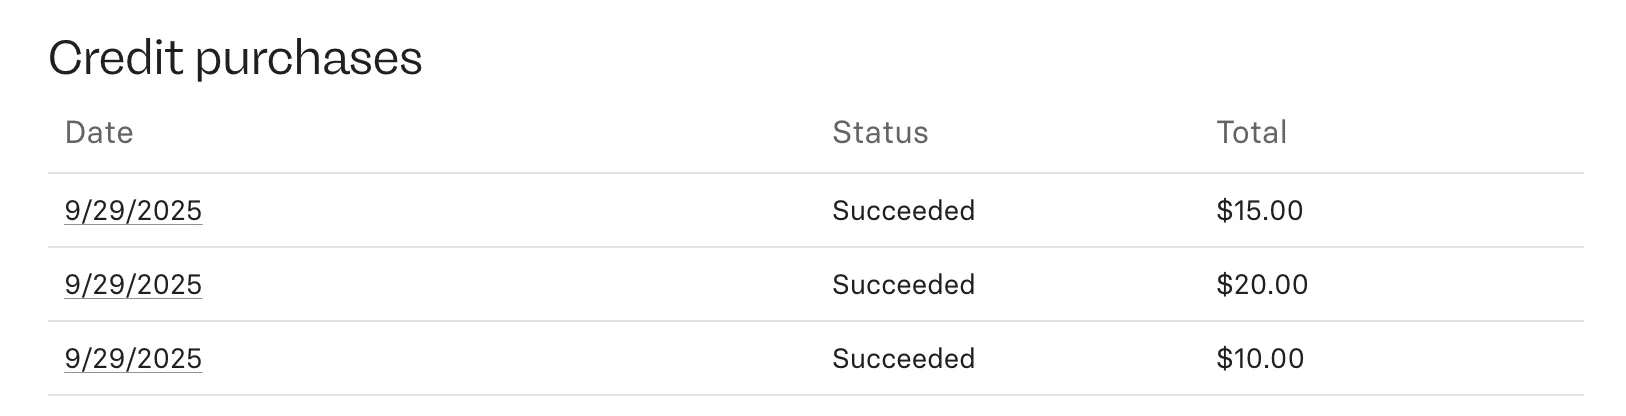Viewport: 1626px width, 416px height.
Task: Click the Succeeded status of the $15.00 purchase
Action: 903,211
